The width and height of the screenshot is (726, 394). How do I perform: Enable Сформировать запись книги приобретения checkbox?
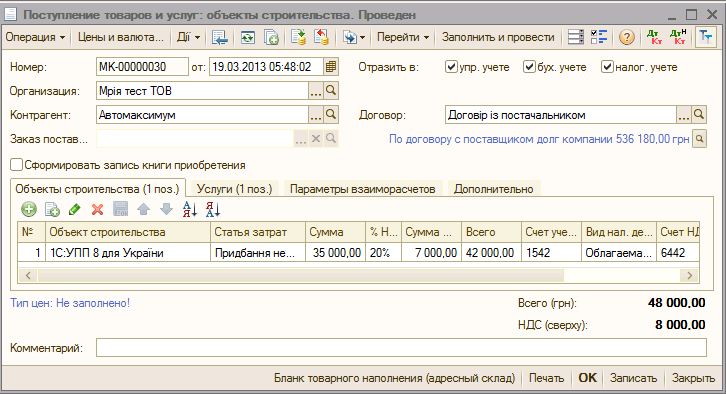pos(17,165)
